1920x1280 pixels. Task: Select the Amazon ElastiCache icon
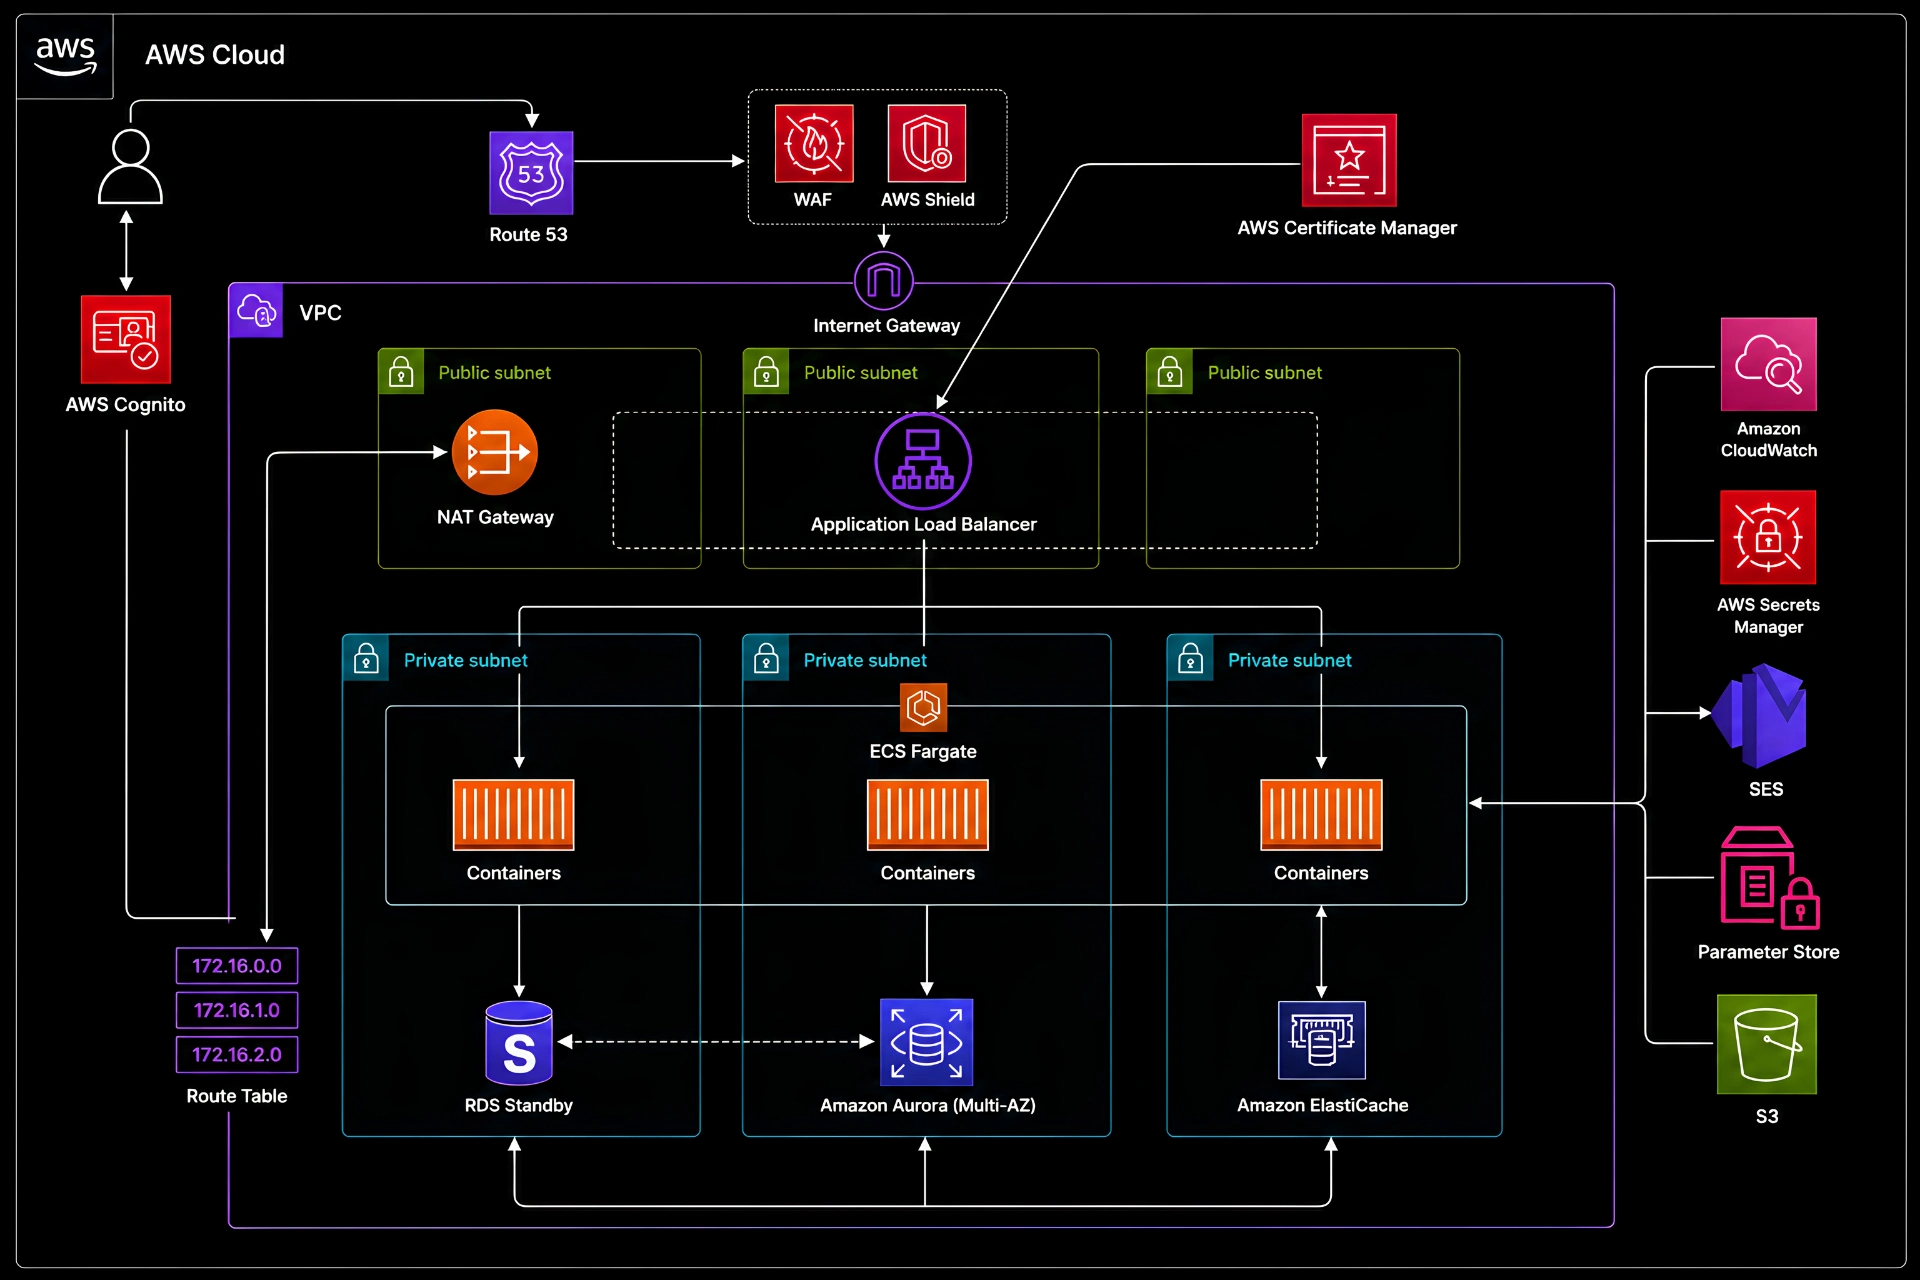coord(1322,1040)
